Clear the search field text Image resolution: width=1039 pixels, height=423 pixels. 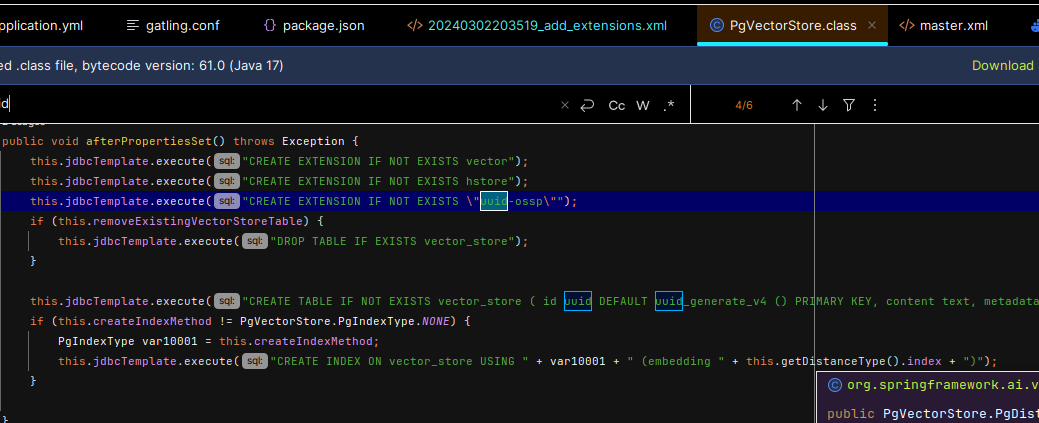(565, 105)
